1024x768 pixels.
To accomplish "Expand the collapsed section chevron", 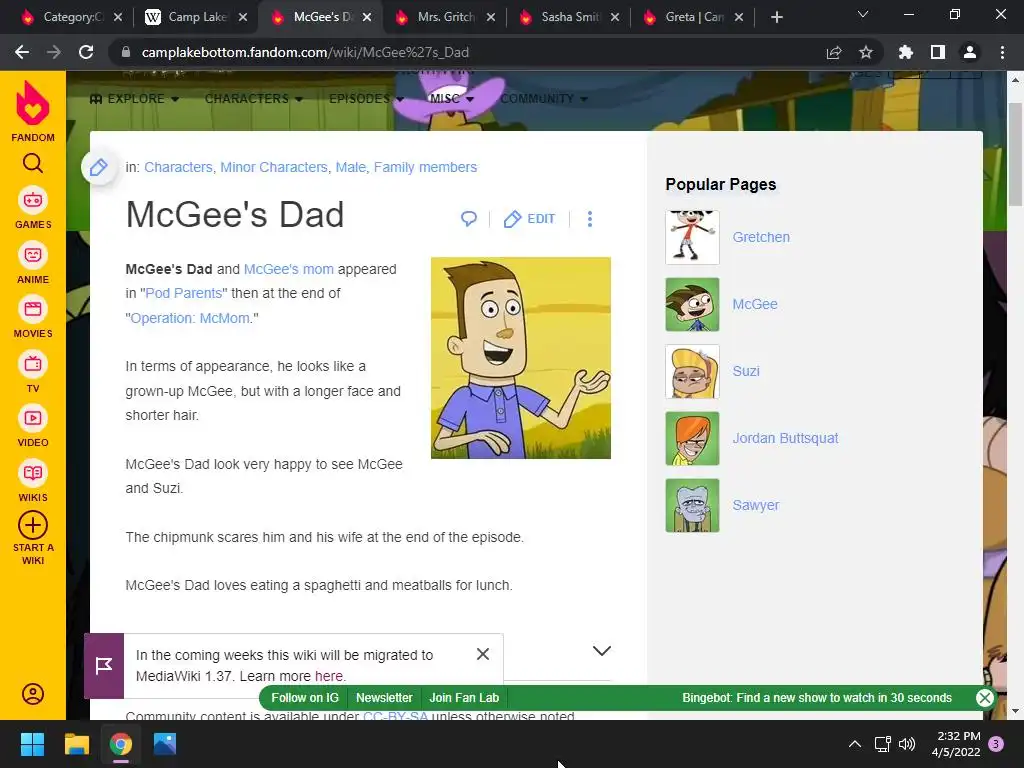I will [x=601, y=650].
